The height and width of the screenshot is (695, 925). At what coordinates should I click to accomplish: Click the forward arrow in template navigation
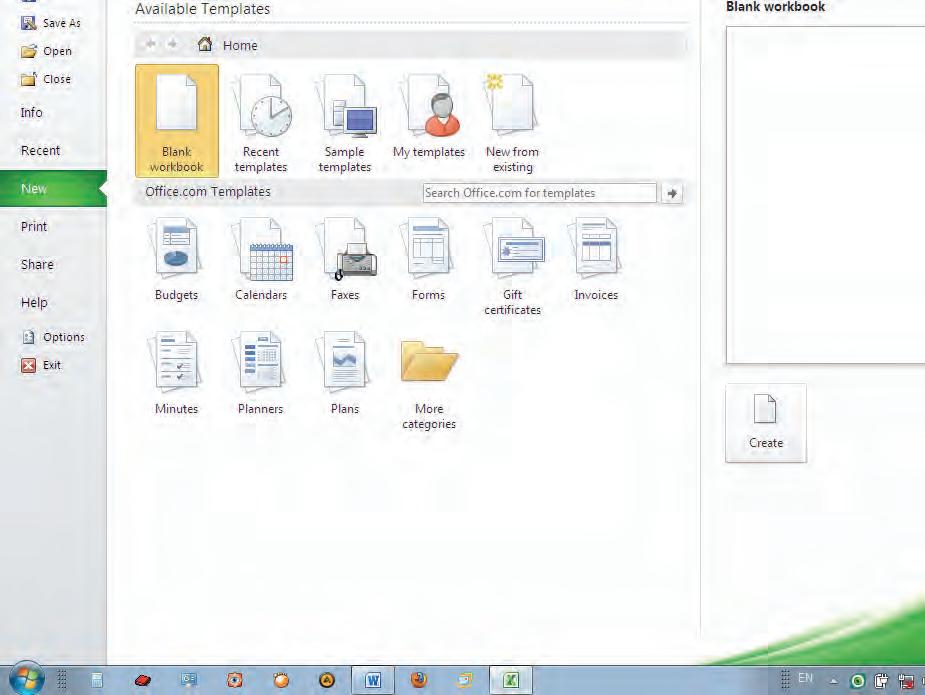[x=172, y=44]
